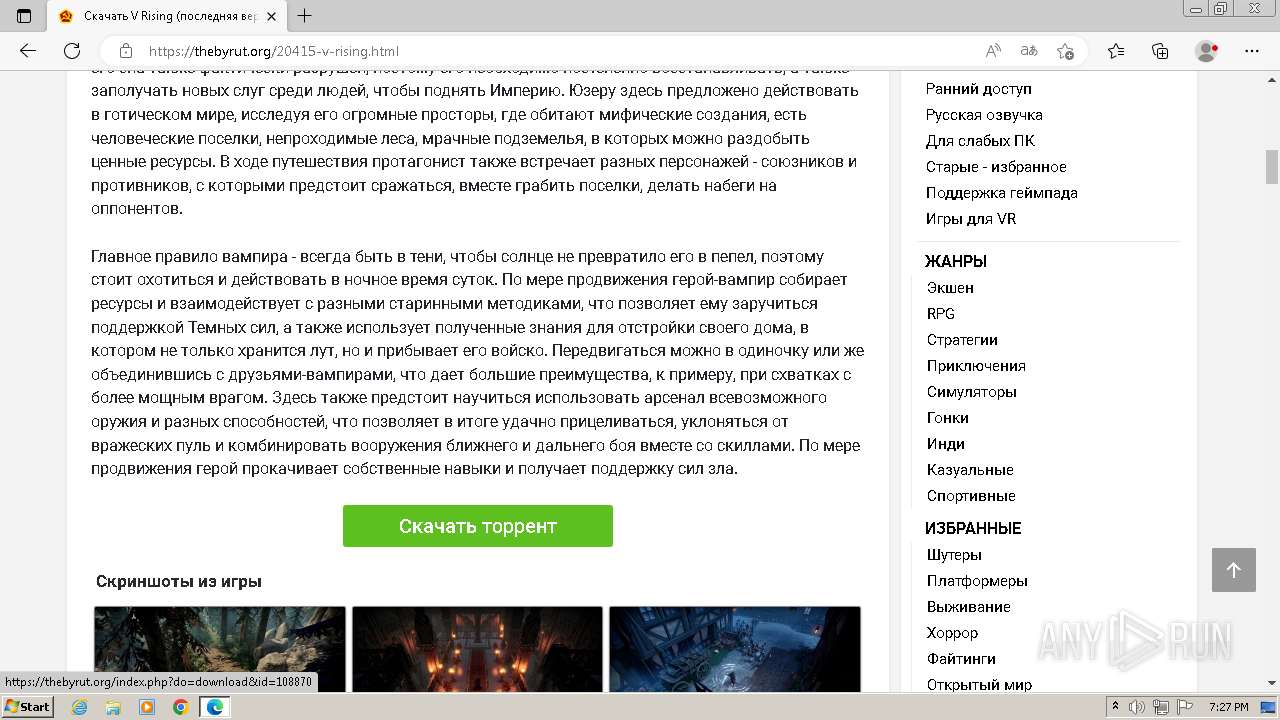Go back to the previous page
The image size is (1280, 720).
(28, 51)
